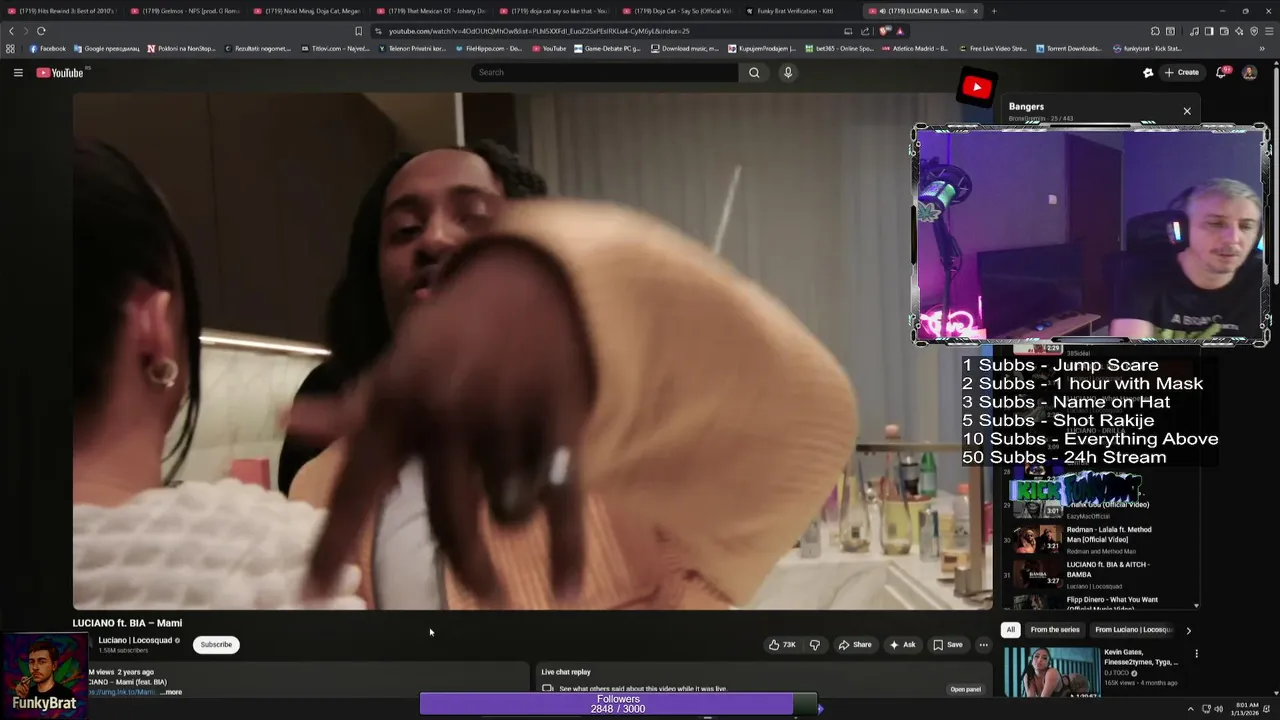Dislike the video with thumbs-down

(815, 645)
